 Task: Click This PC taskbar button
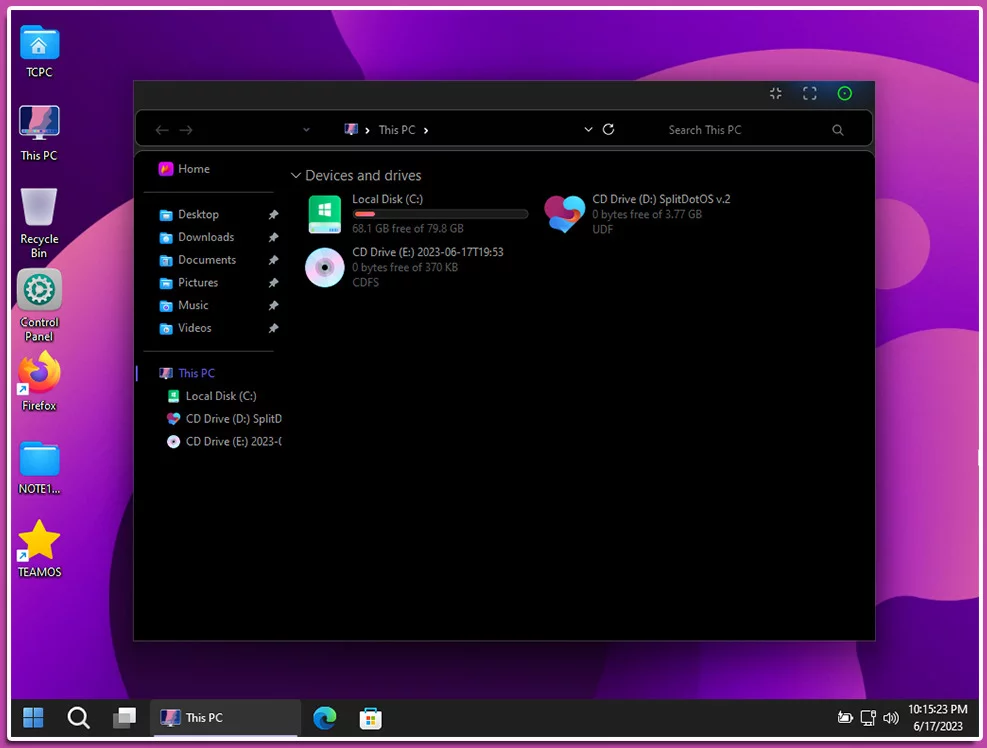pyautogui.click(x=225, y=717)
